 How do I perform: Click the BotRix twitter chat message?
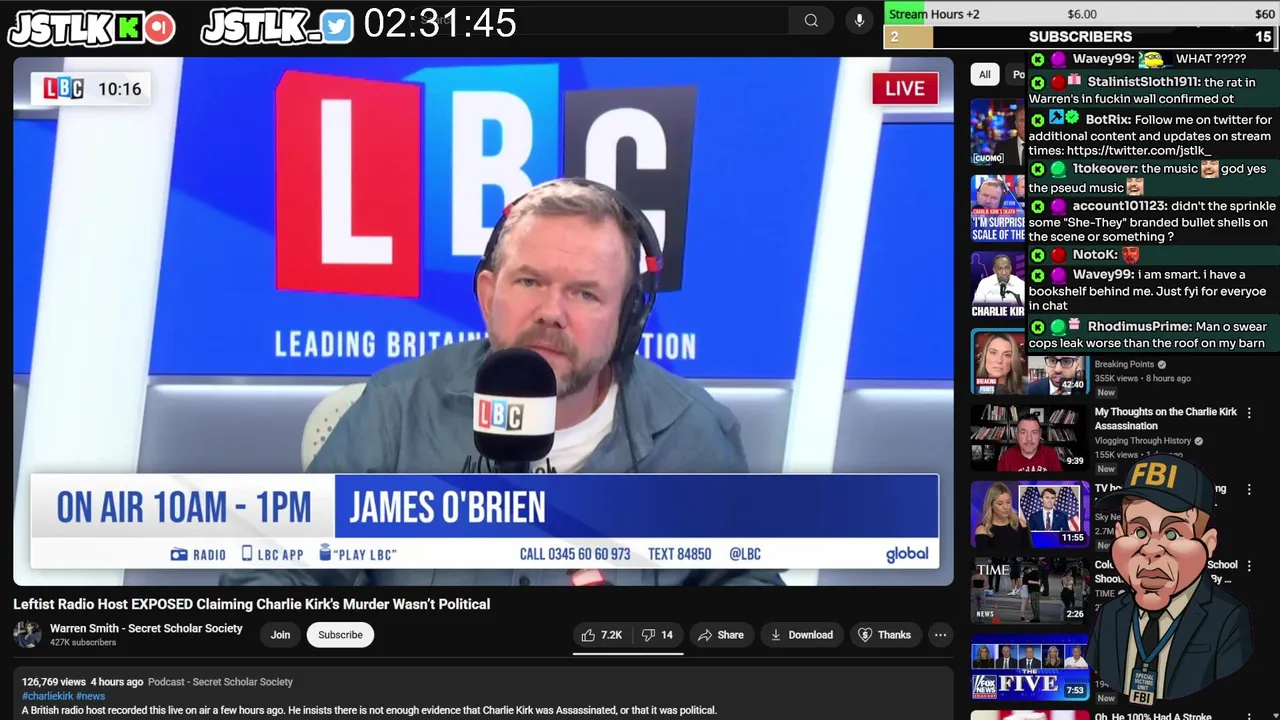tap(1152, 135)
